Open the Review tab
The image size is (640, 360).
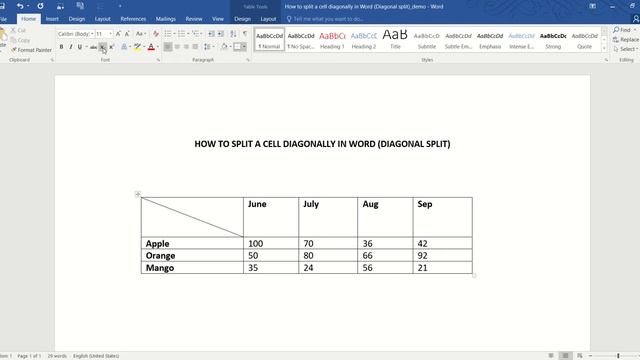(x=194, y=19)
